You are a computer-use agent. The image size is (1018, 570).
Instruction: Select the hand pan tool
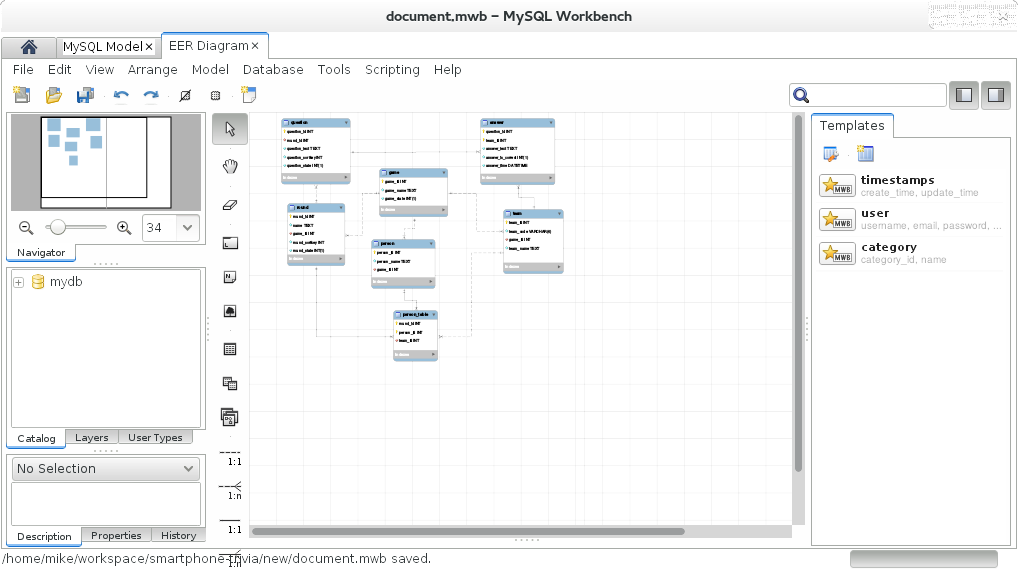pos(230,165)
